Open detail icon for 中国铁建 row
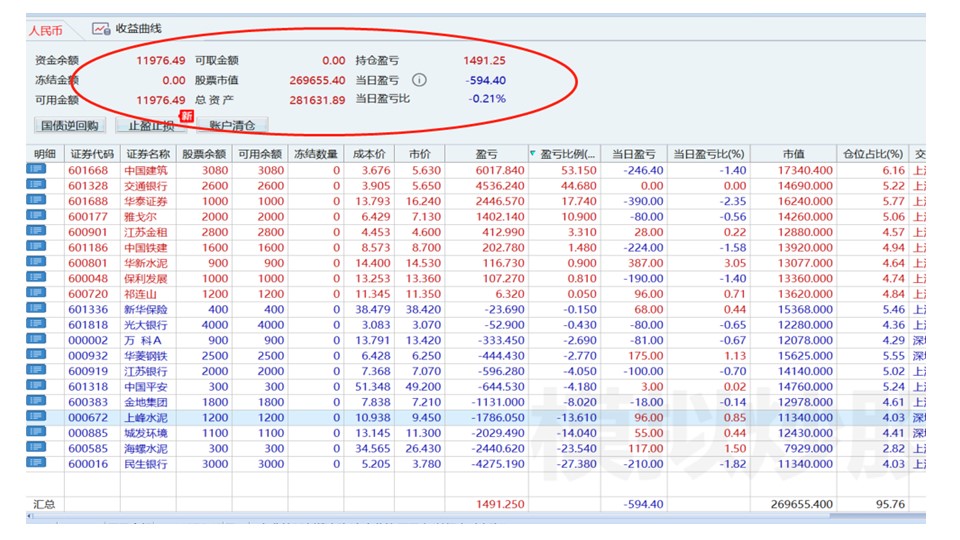Image resolution: width=960 pixels, height=540 pixels. pyautogui.click(x=36, y=246)
